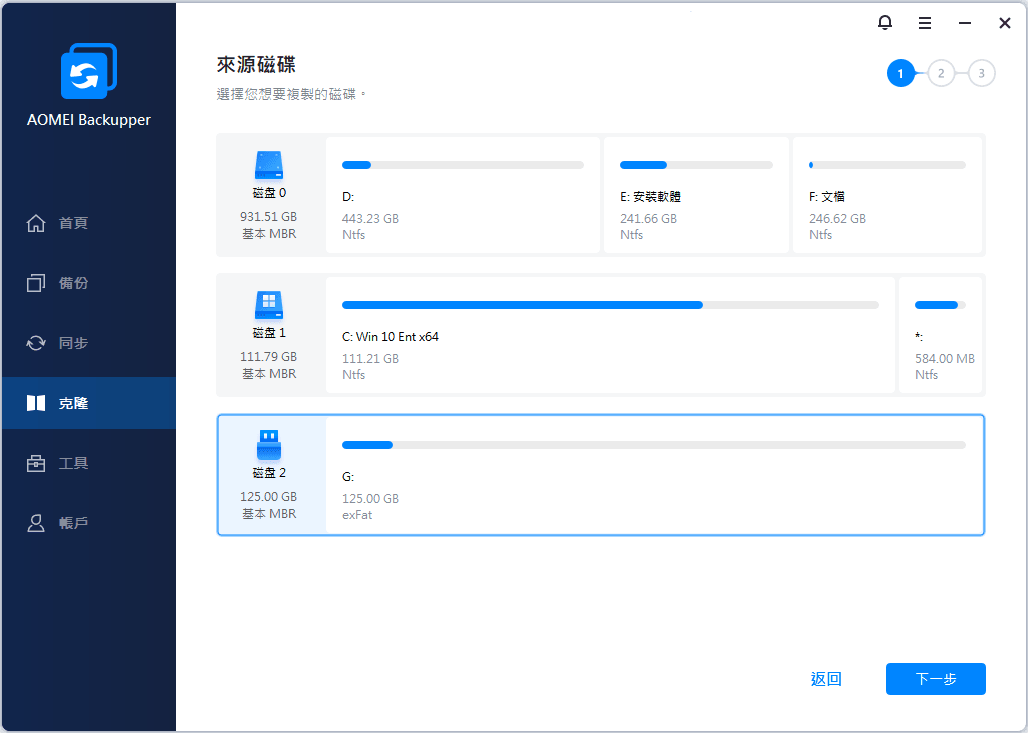Open the 帳戶 section
Image resolution: width=1028 pixels, height=733 pixels.
click(x=89, y=523)
